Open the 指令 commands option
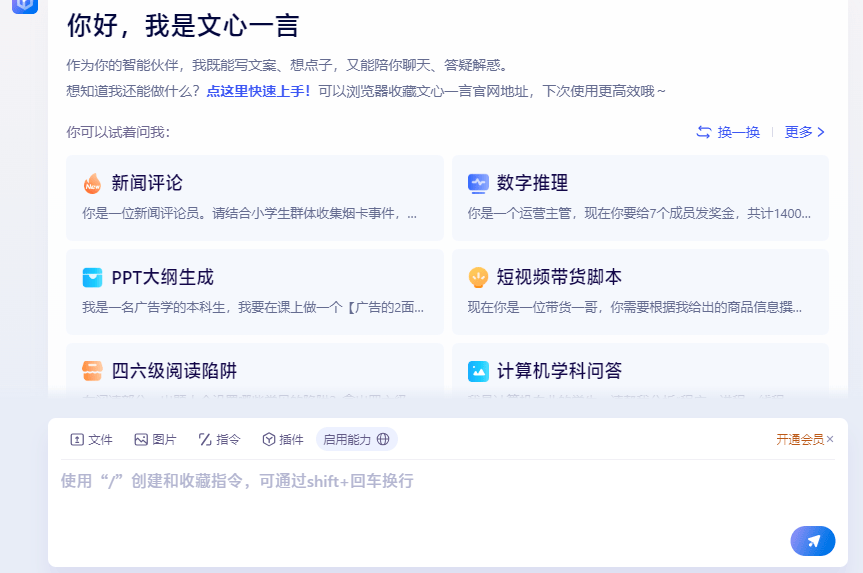 point(219,439)
